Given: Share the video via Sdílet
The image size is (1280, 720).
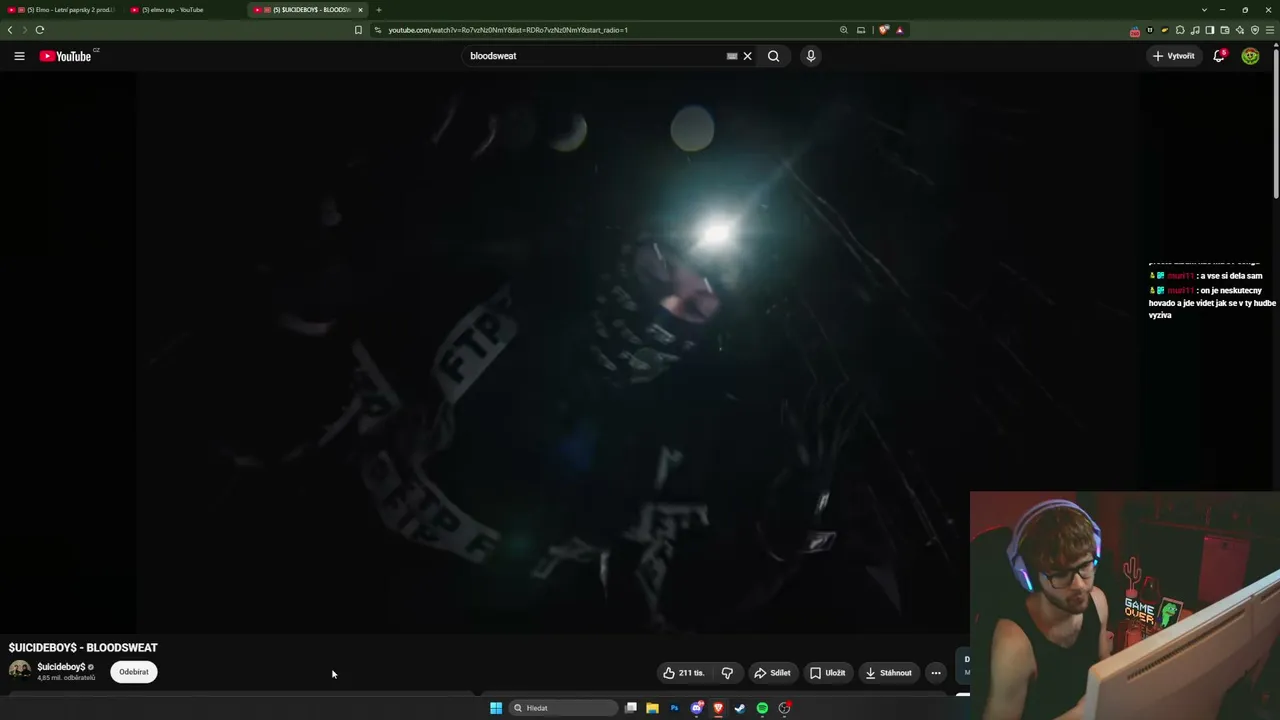Looking at the screenshot, I should pyautogui.click(x=772, y=673).
